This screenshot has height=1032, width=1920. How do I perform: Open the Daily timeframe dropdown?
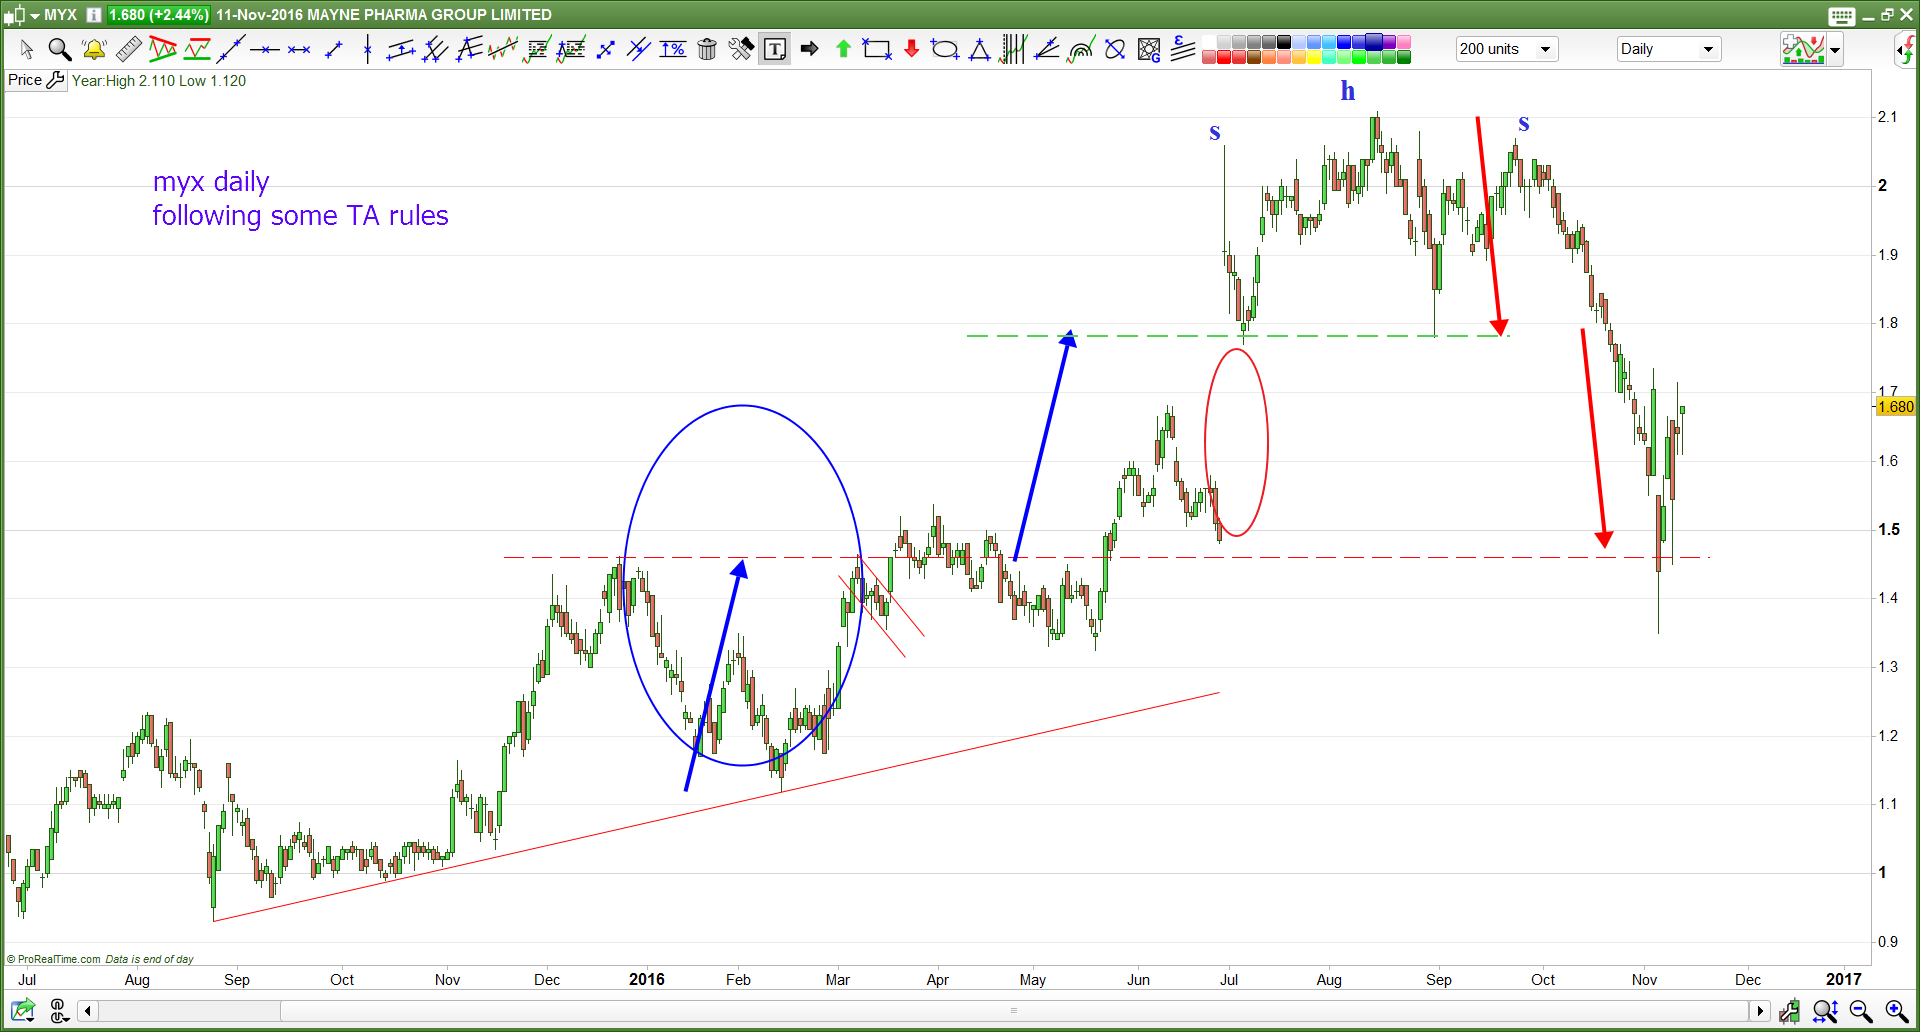(x=1668, y=49)
